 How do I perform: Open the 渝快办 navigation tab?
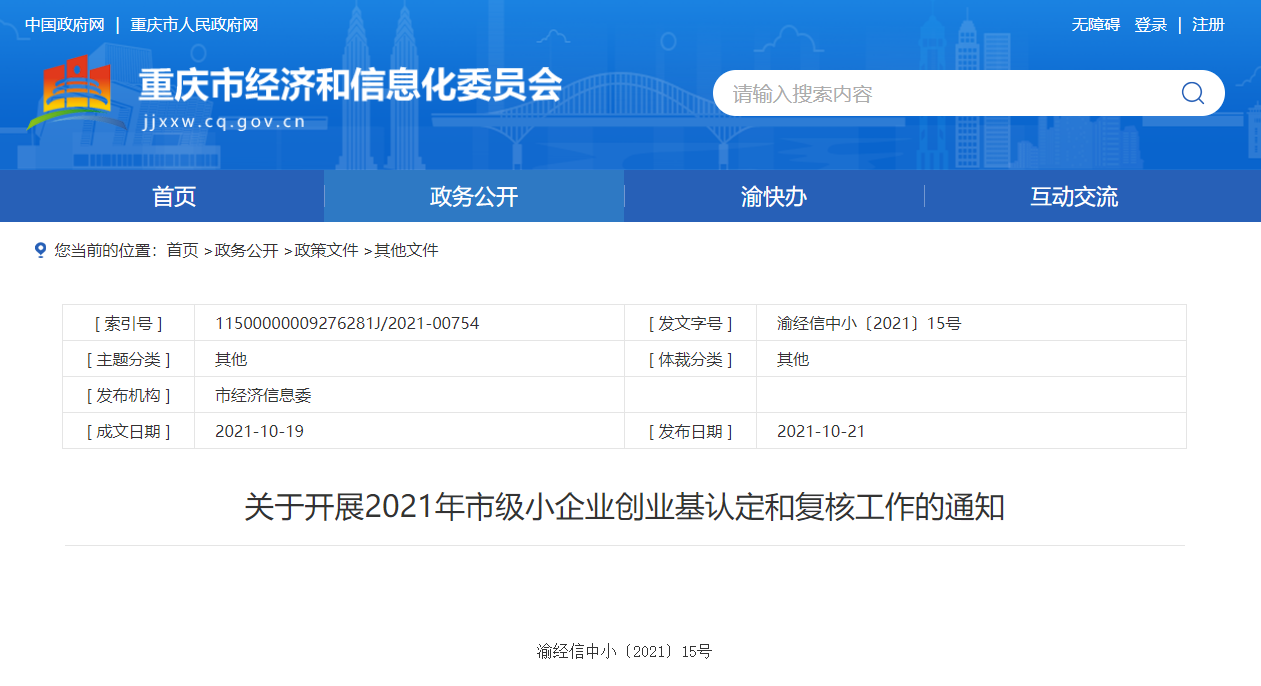coord(774,197)
